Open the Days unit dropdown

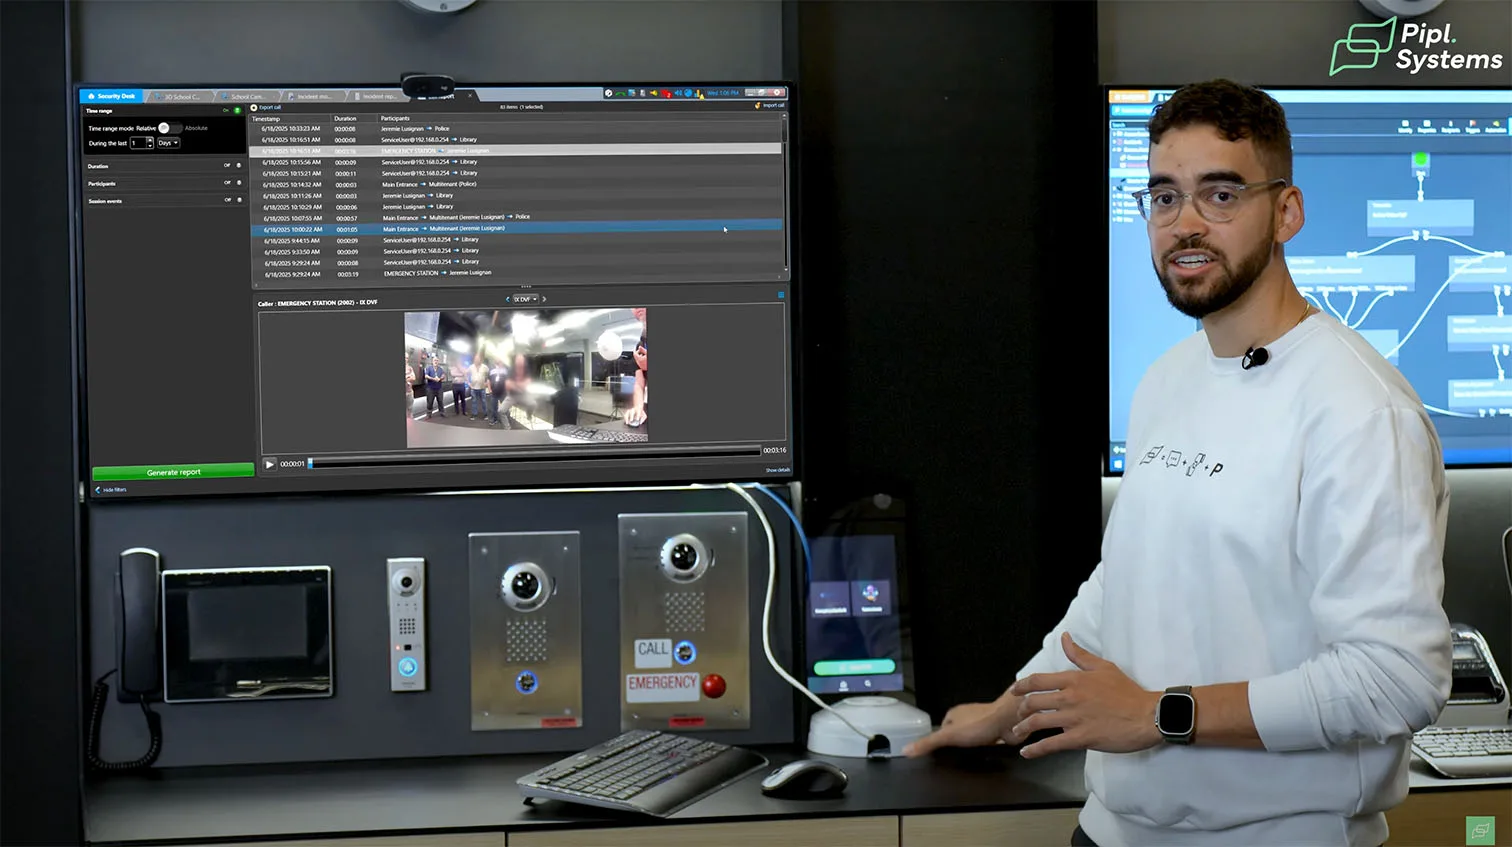click(168, 143)
